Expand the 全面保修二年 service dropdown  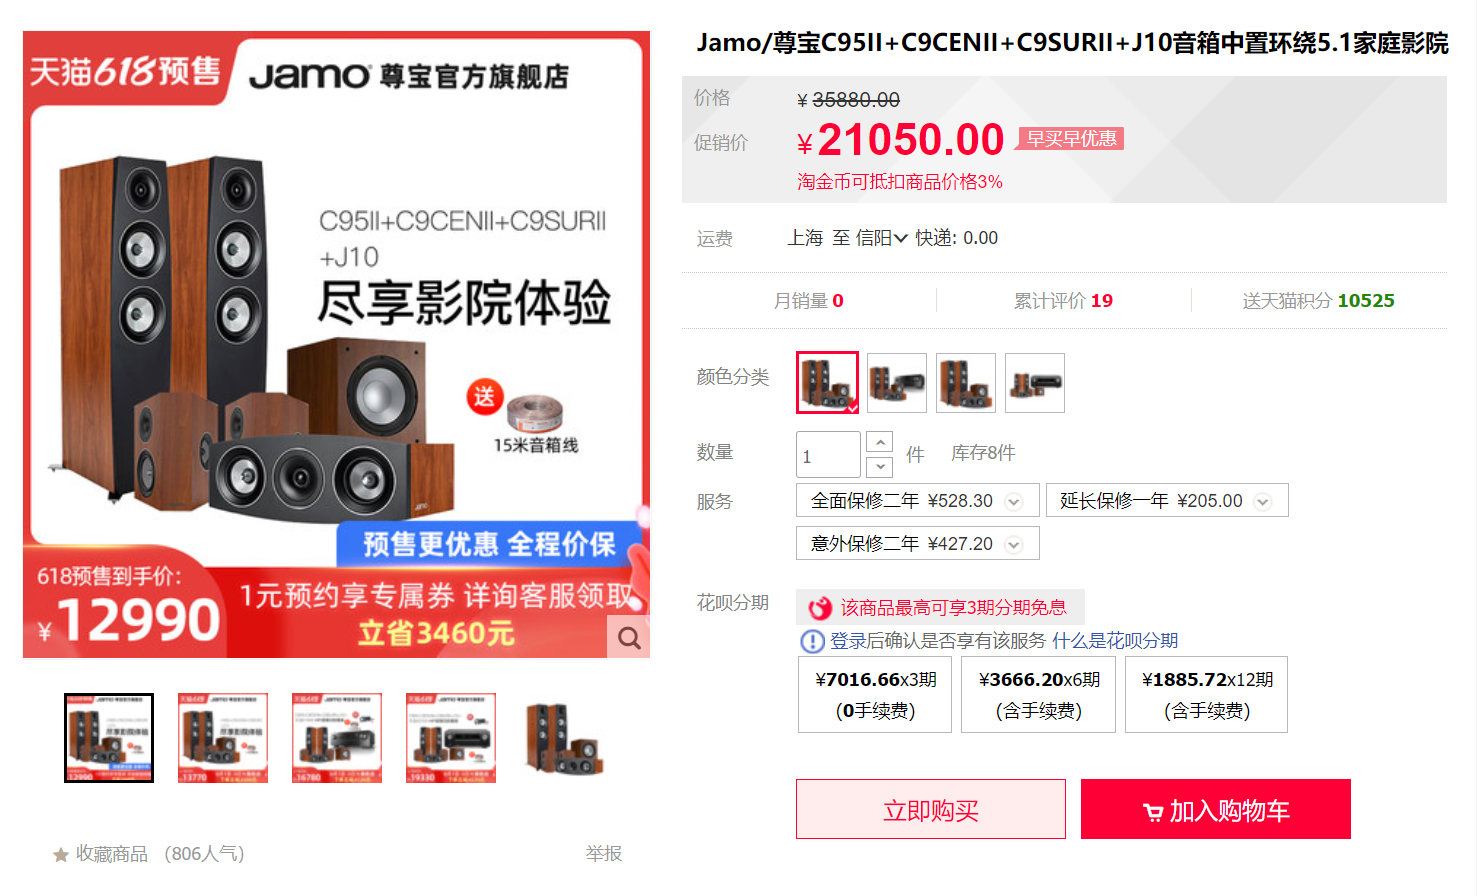pos(918,501)
